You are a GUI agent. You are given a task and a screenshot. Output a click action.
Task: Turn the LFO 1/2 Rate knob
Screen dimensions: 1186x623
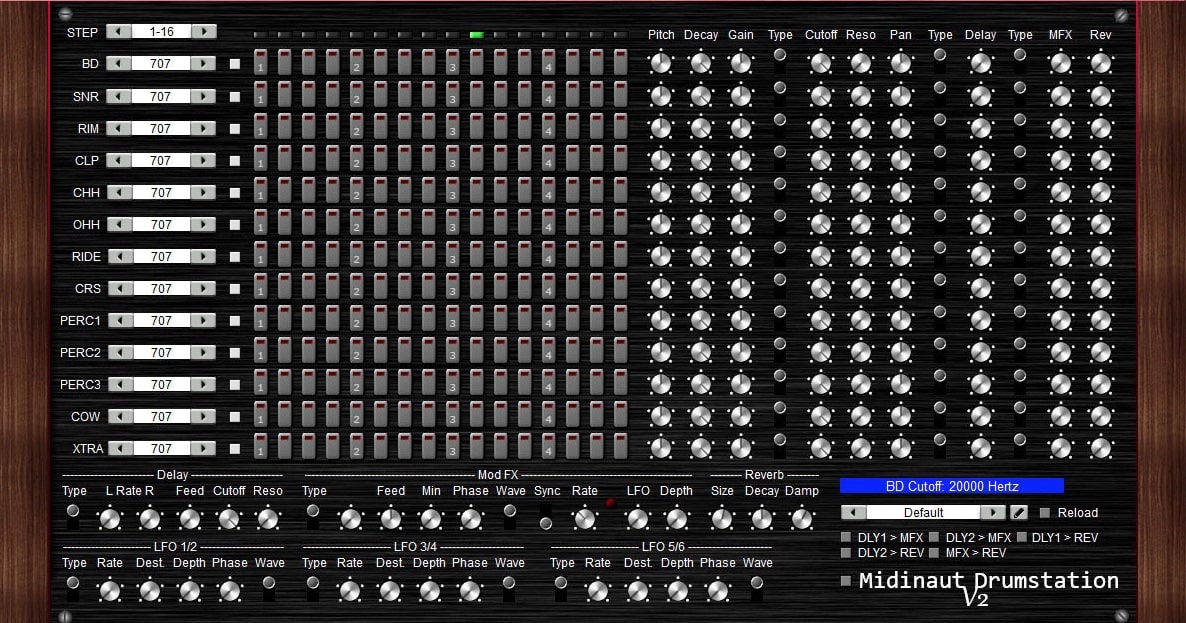[110, 590]
